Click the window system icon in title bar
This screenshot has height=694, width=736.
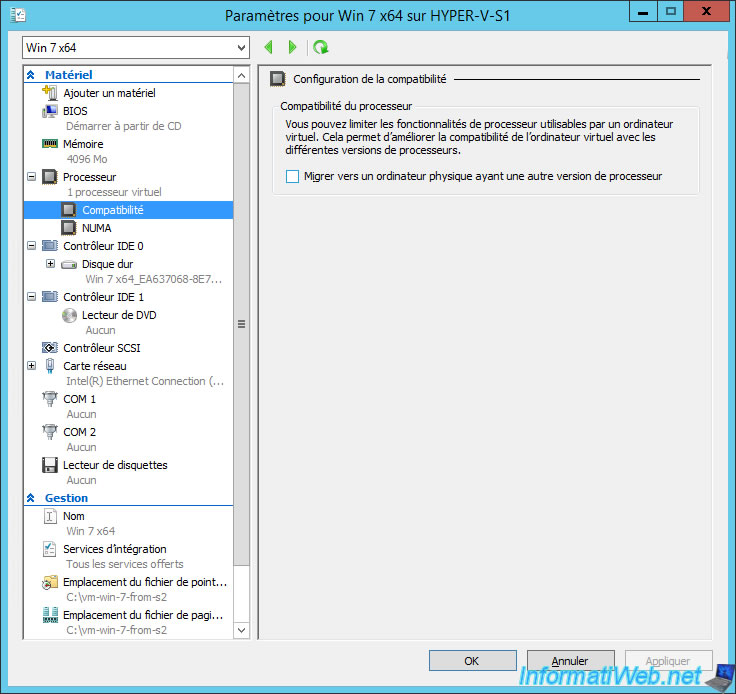click(x=17, y=15)
